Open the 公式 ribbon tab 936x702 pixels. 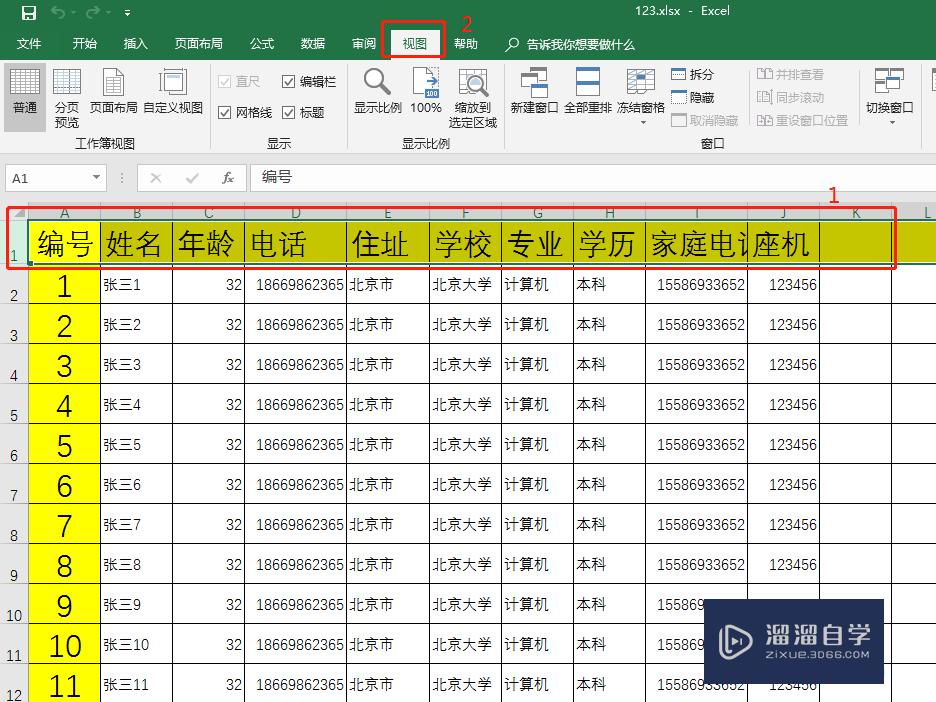[x=261, y=43]
